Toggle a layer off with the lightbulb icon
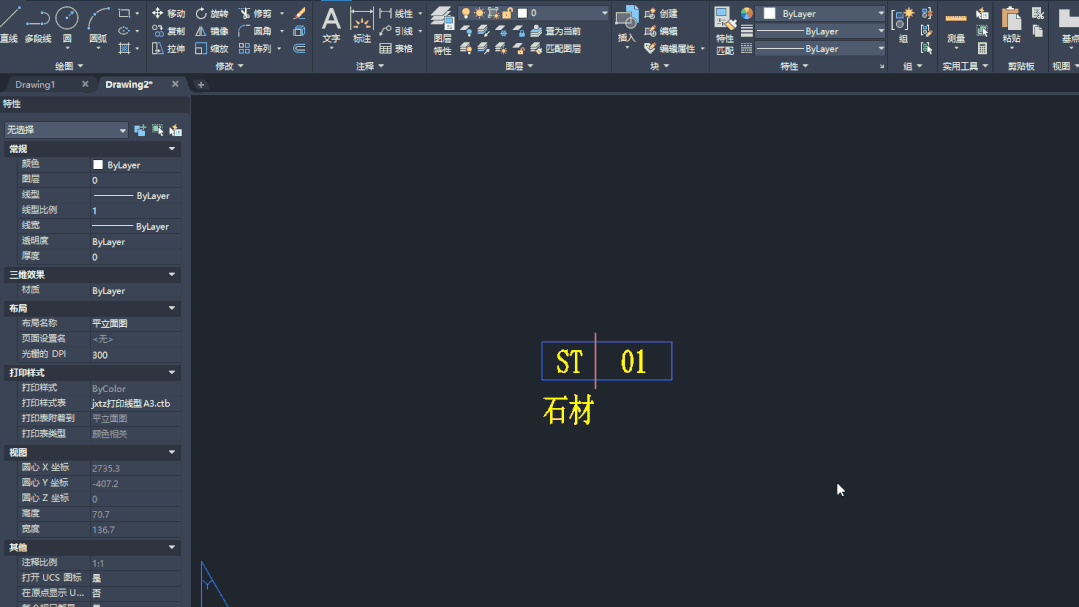The width and height of the screenshot is (1079, 607). pos(467,12)
